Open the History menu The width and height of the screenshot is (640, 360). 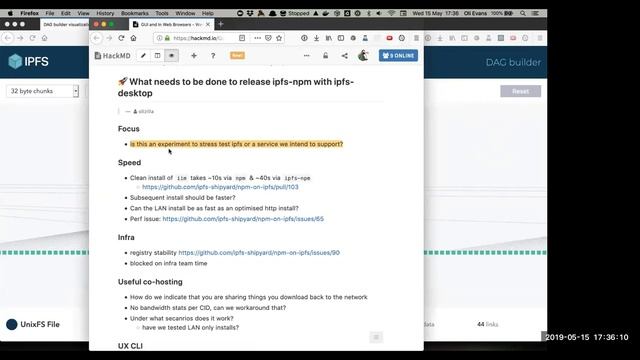coord(105,13)
